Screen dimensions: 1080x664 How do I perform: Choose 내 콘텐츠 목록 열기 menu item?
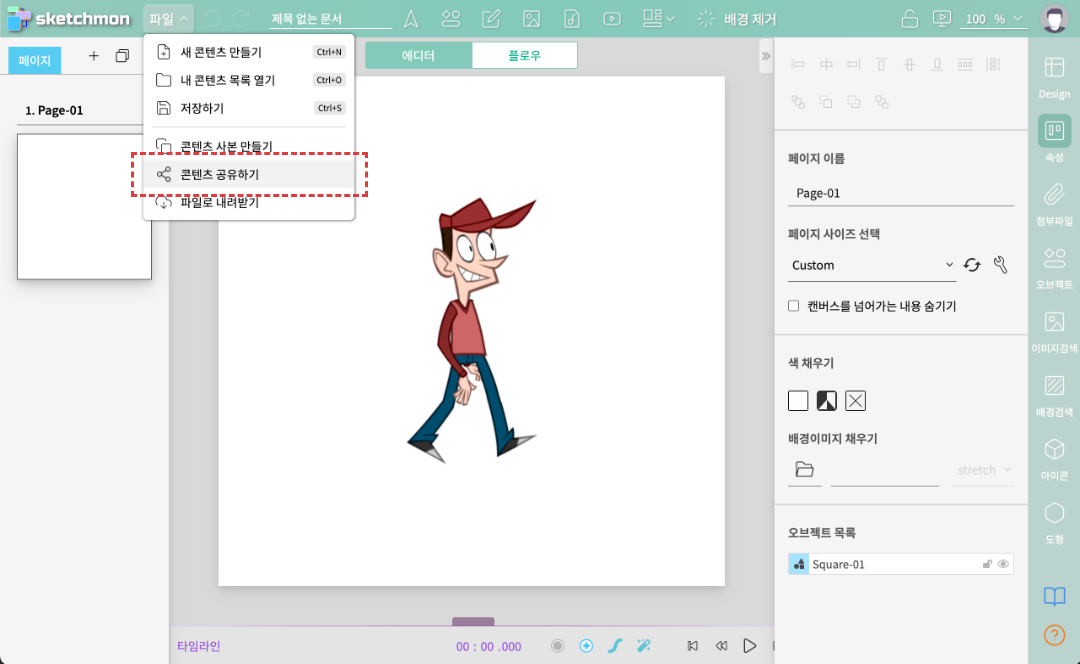click(x=249, y=80)
